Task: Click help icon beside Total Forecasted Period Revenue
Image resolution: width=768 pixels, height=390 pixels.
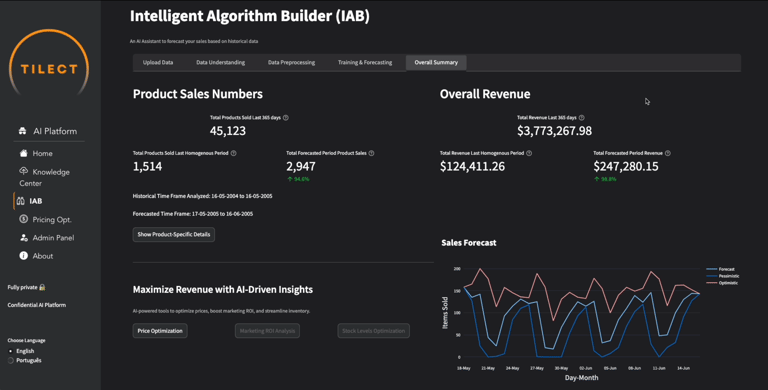Action: [668, 153]
